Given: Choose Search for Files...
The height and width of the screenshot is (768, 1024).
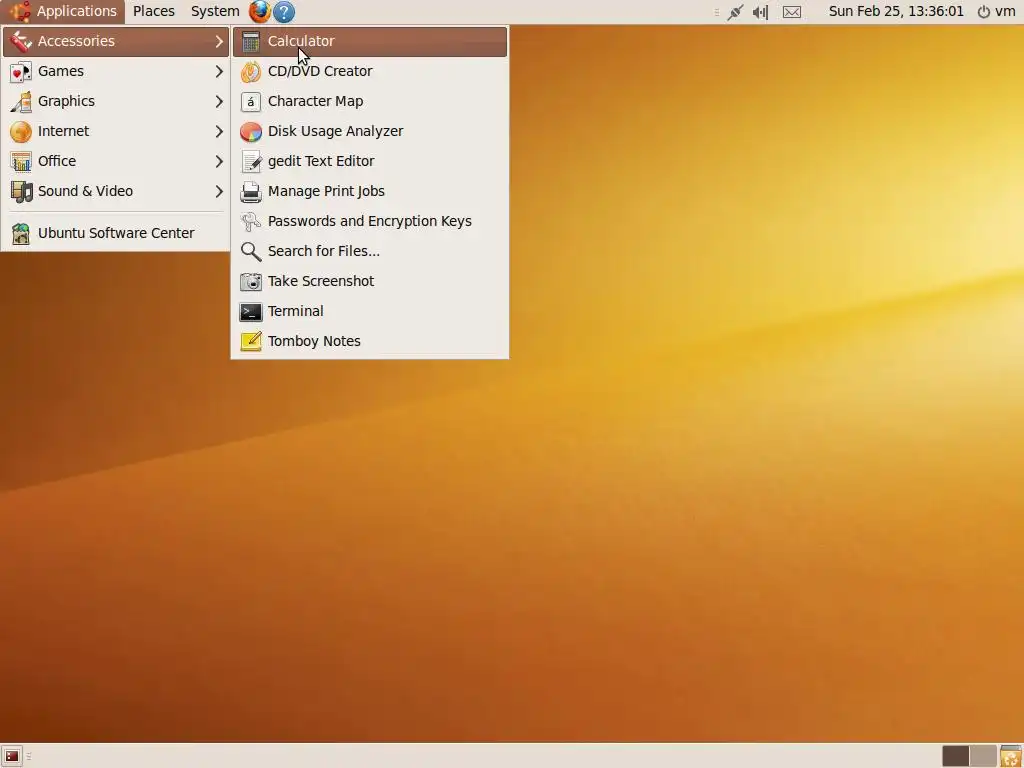Looking at the screenshot, I should (x=370, y=251).
